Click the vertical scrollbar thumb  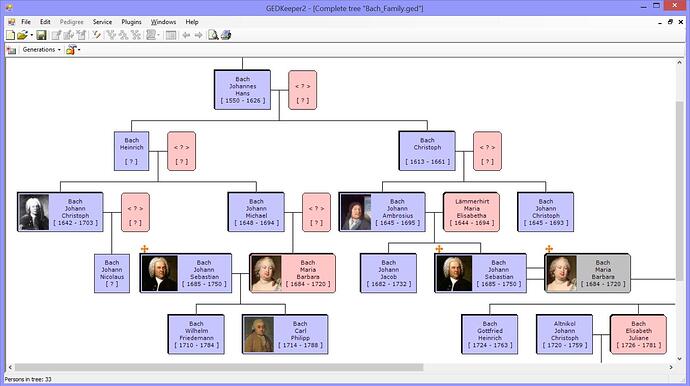[x=679, y=191]
